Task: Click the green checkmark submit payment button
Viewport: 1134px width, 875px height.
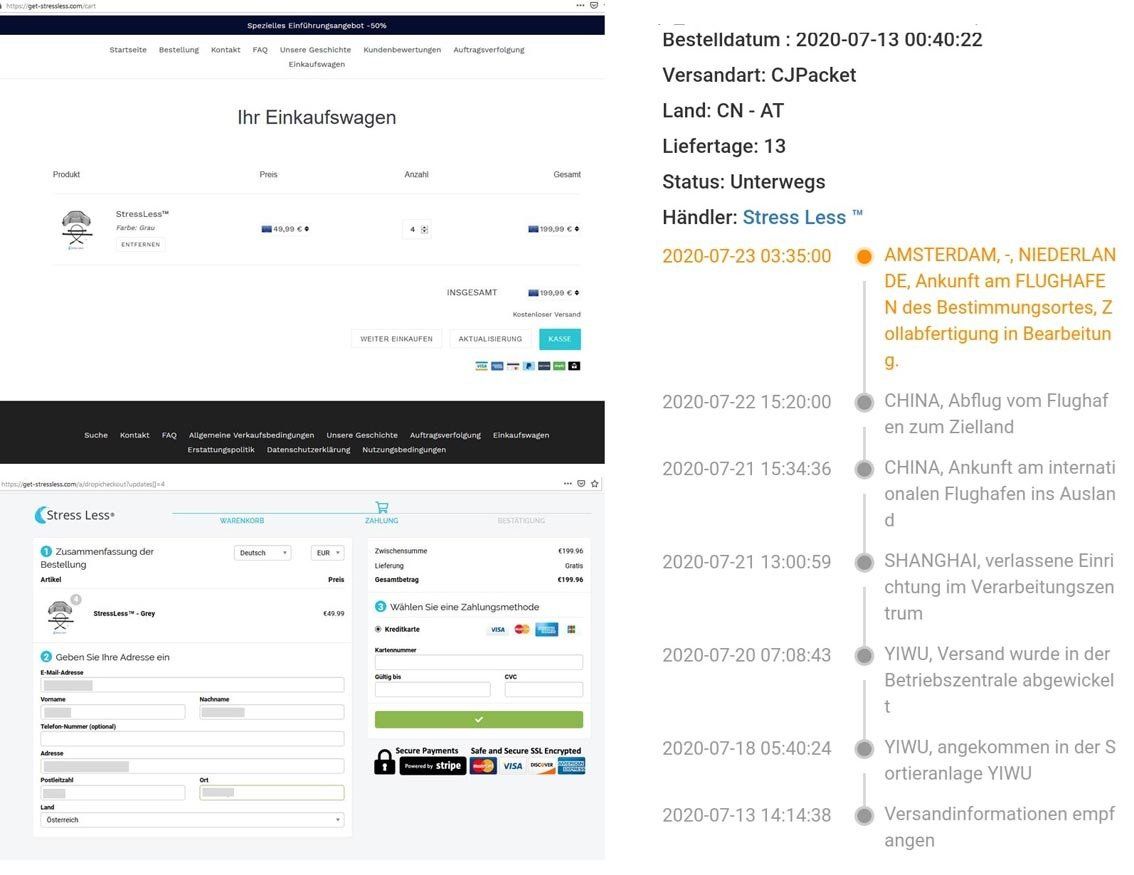Action: [479, 720]
